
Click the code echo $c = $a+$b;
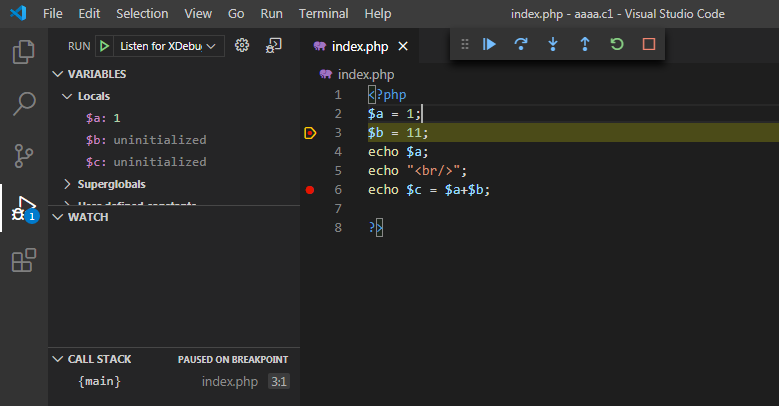point(429,189)
